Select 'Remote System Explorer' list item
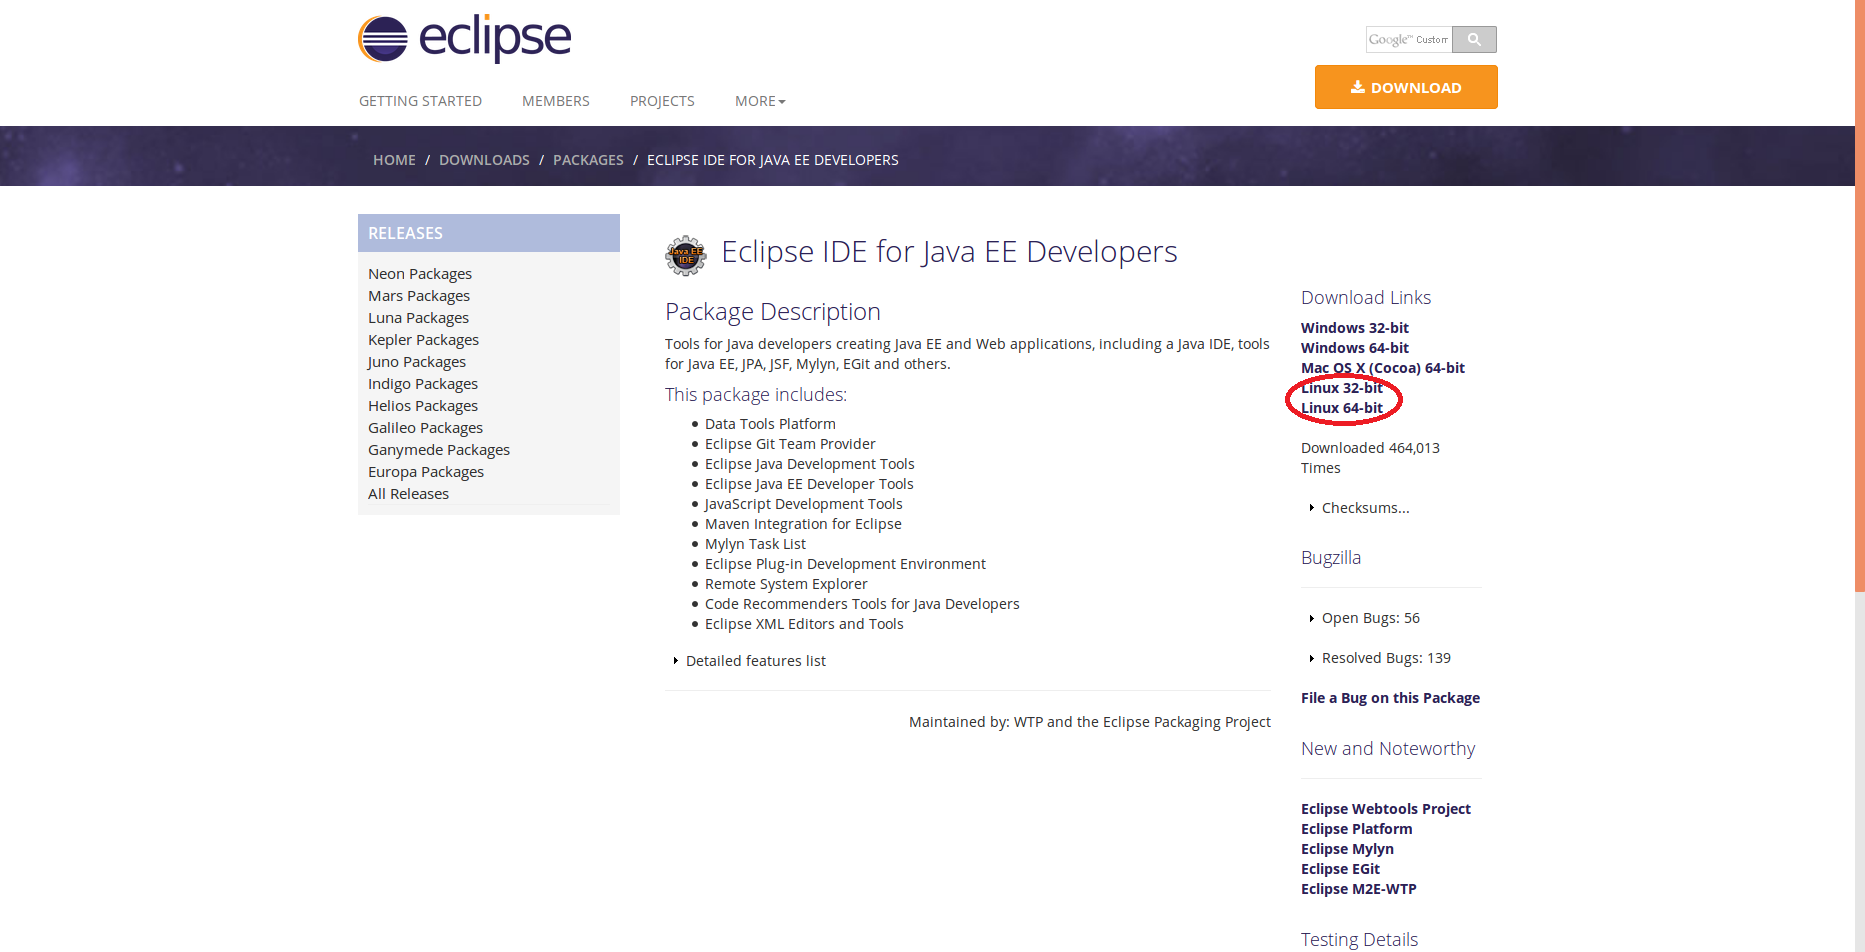Image resolution: width=1865 pixels, height=952 pixels. (786, 584)
